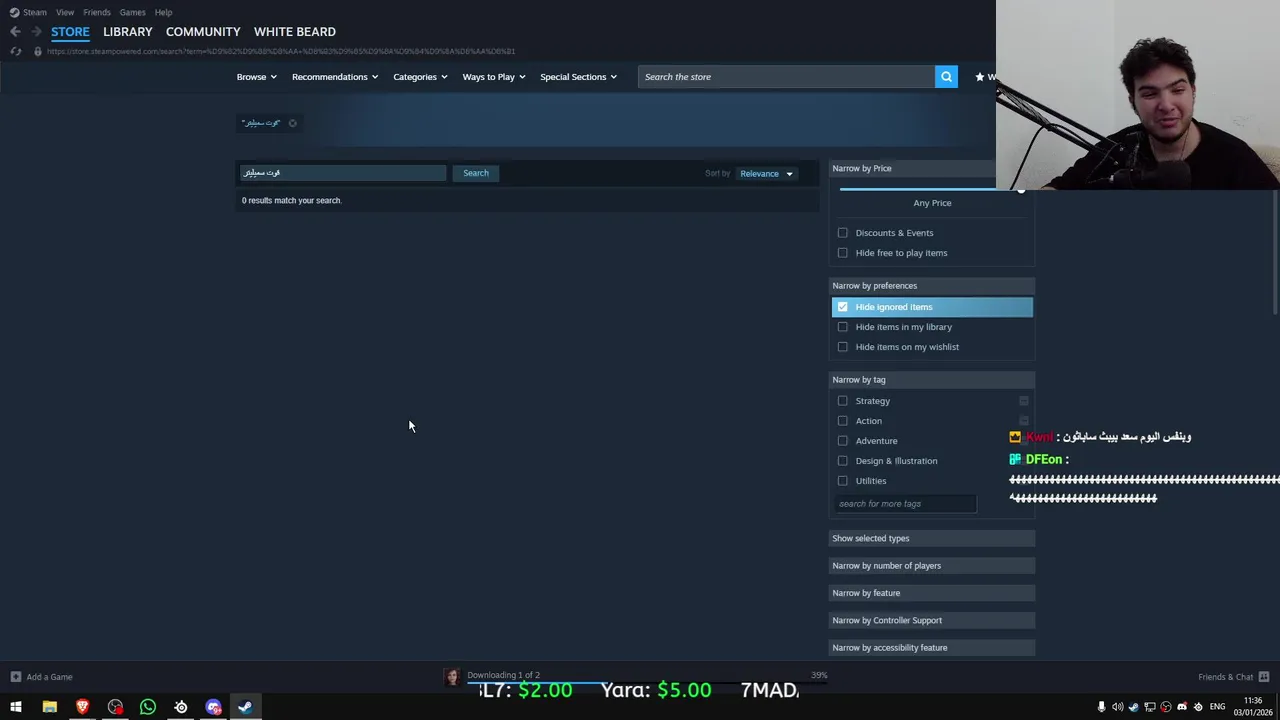Select the STORE tab
The image size is (1280, 720).
pyautogui.click(x=70, y=32)
